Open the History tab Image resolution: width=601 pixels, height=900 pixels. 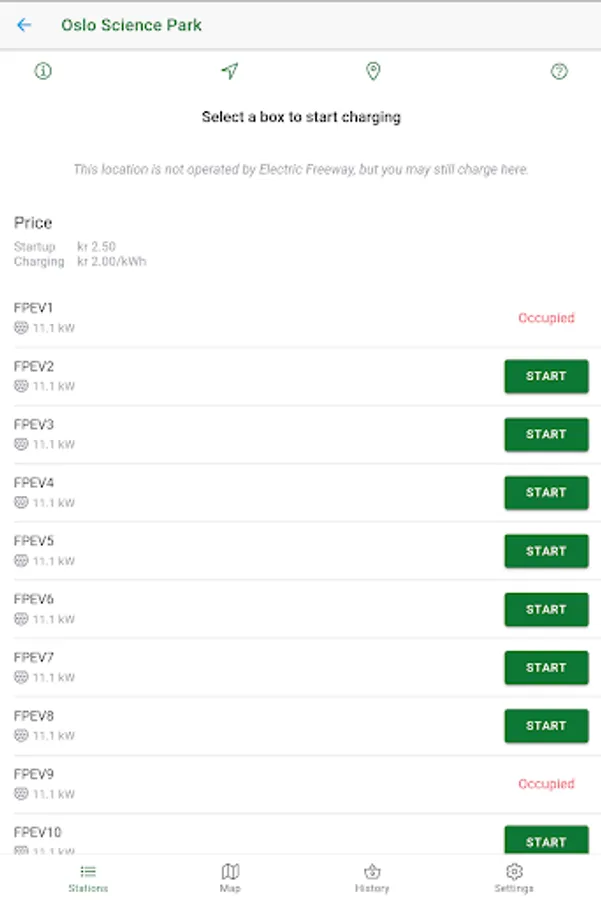click(x=372, y=878)
